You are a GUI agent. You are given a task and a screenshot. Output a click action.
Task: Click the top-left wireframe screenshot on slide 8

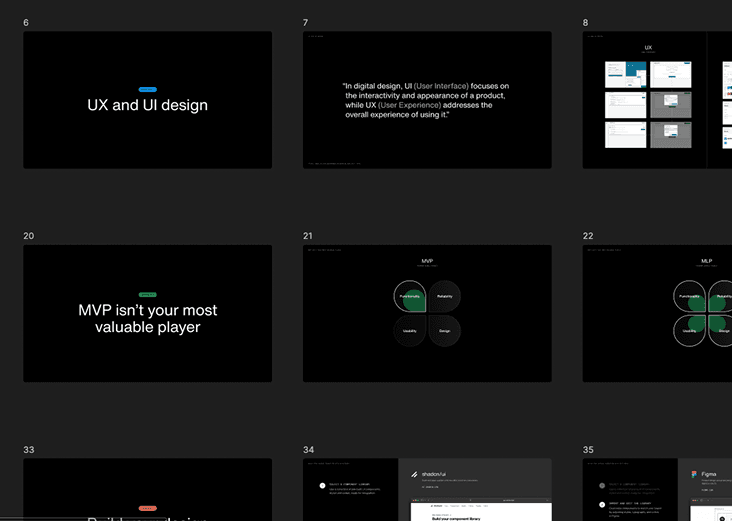626,75
